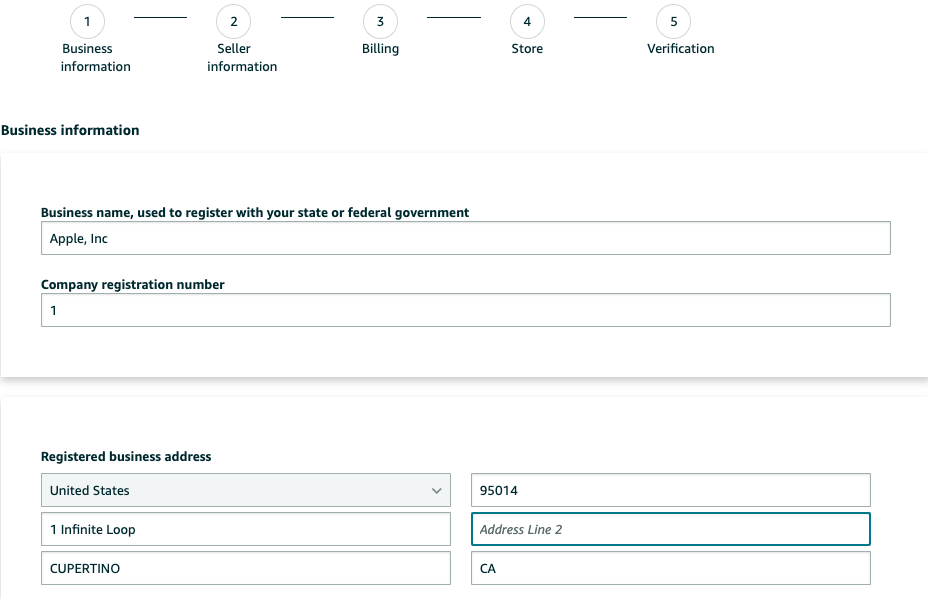
Task: Click the Business name field label text
Action: click(255, 212)
